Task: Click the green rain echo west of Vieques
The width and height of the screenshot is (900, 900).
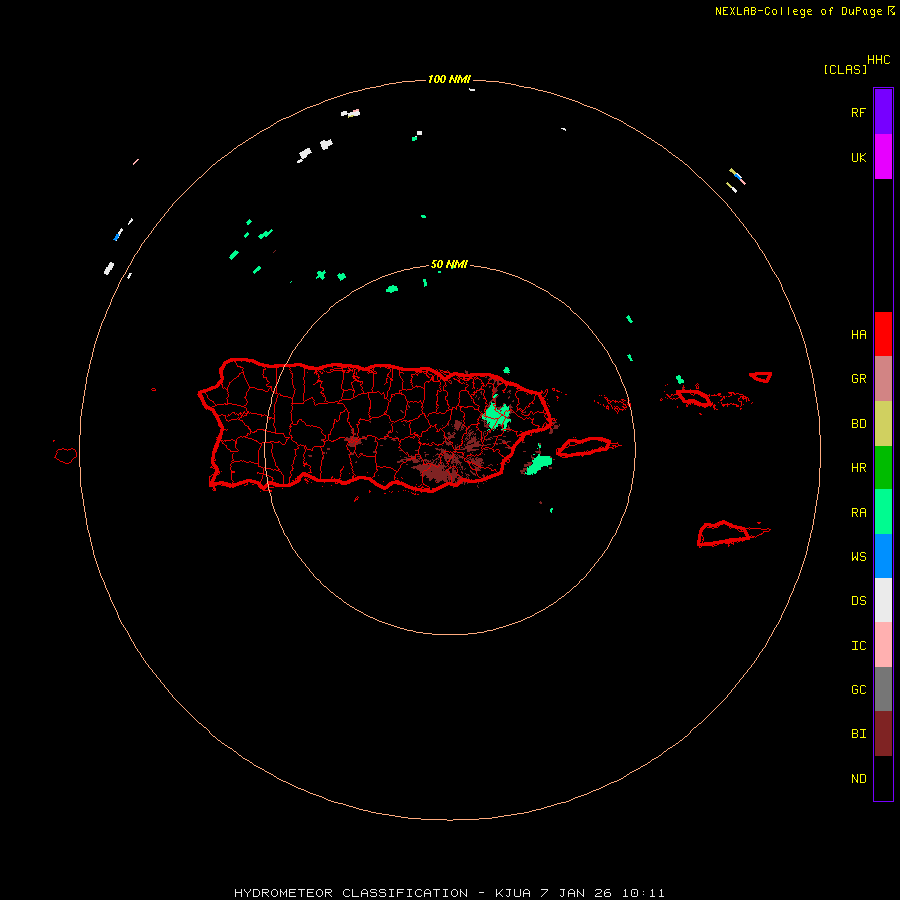Action: pyautogui.click(x=539, y=463)
